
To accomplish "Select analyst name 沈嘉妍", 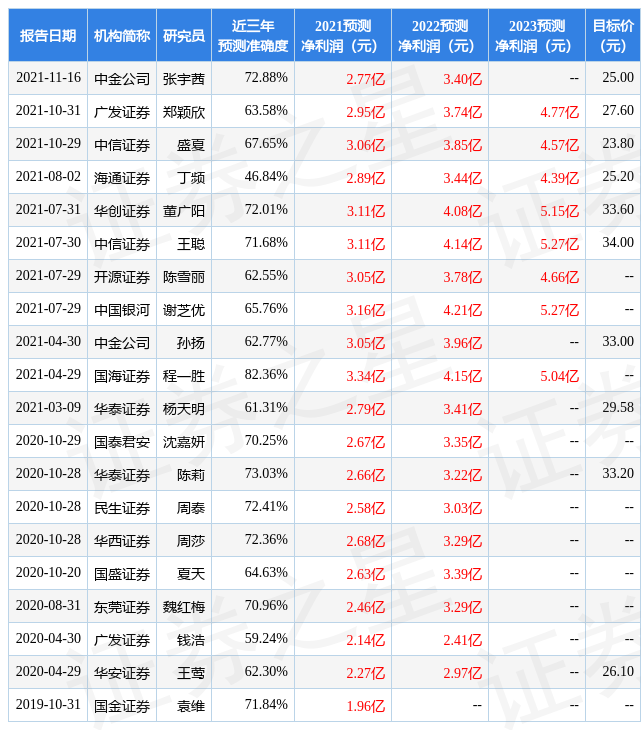I will (x=184, y=442).
